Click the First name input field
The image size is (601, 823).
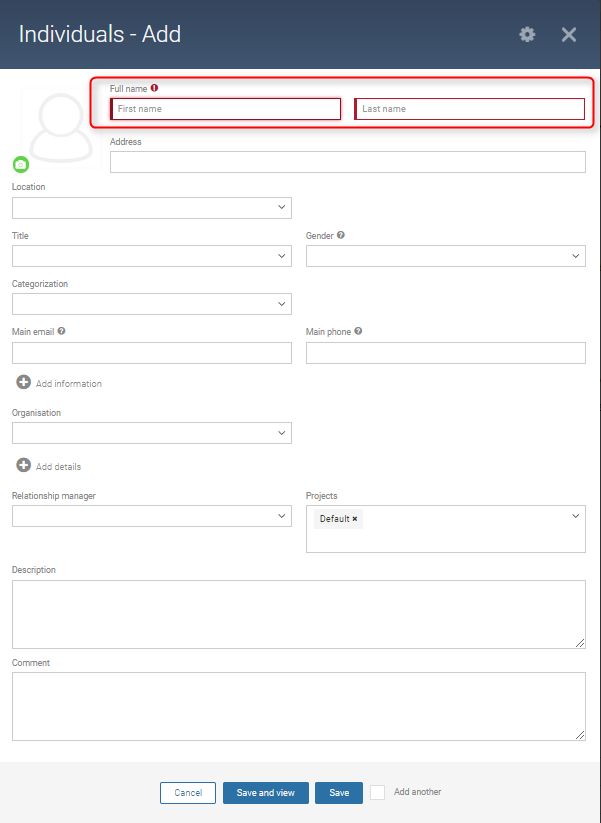(226, 109)
